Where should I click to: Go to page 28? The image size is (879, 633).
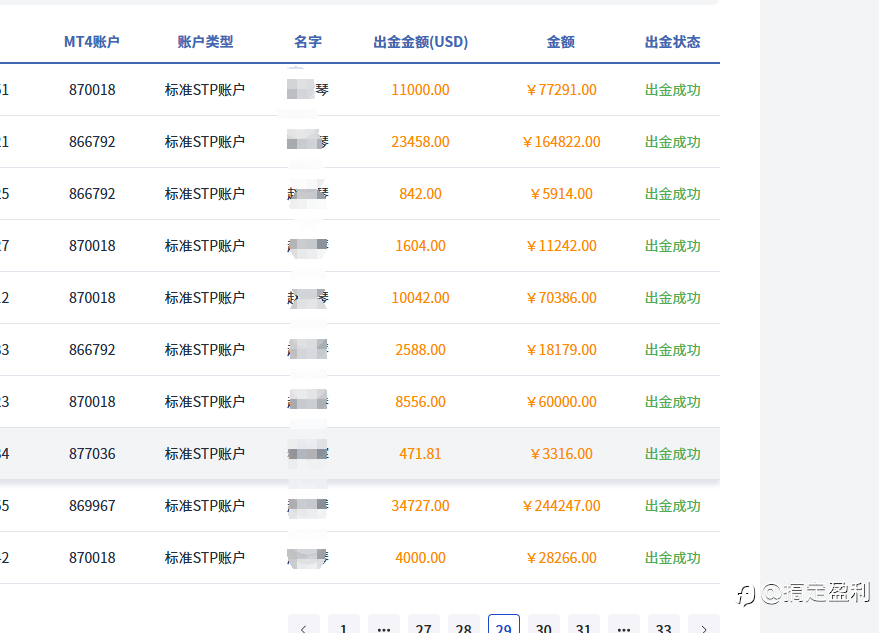pos(464,627)
